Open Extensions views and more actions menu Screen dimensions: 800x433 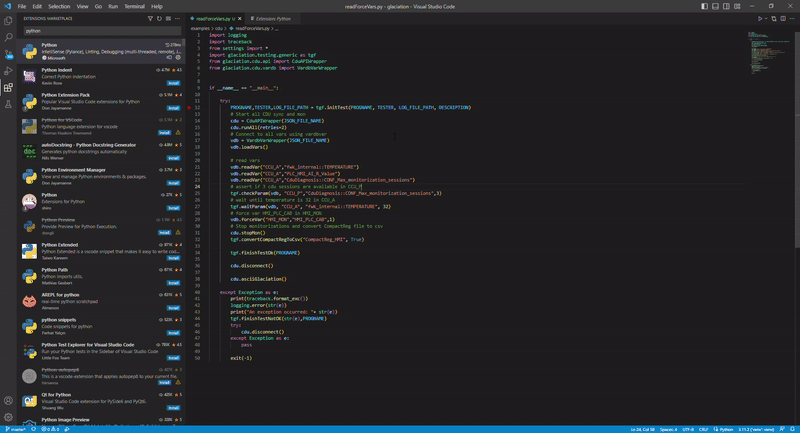[x=178, y=18]
